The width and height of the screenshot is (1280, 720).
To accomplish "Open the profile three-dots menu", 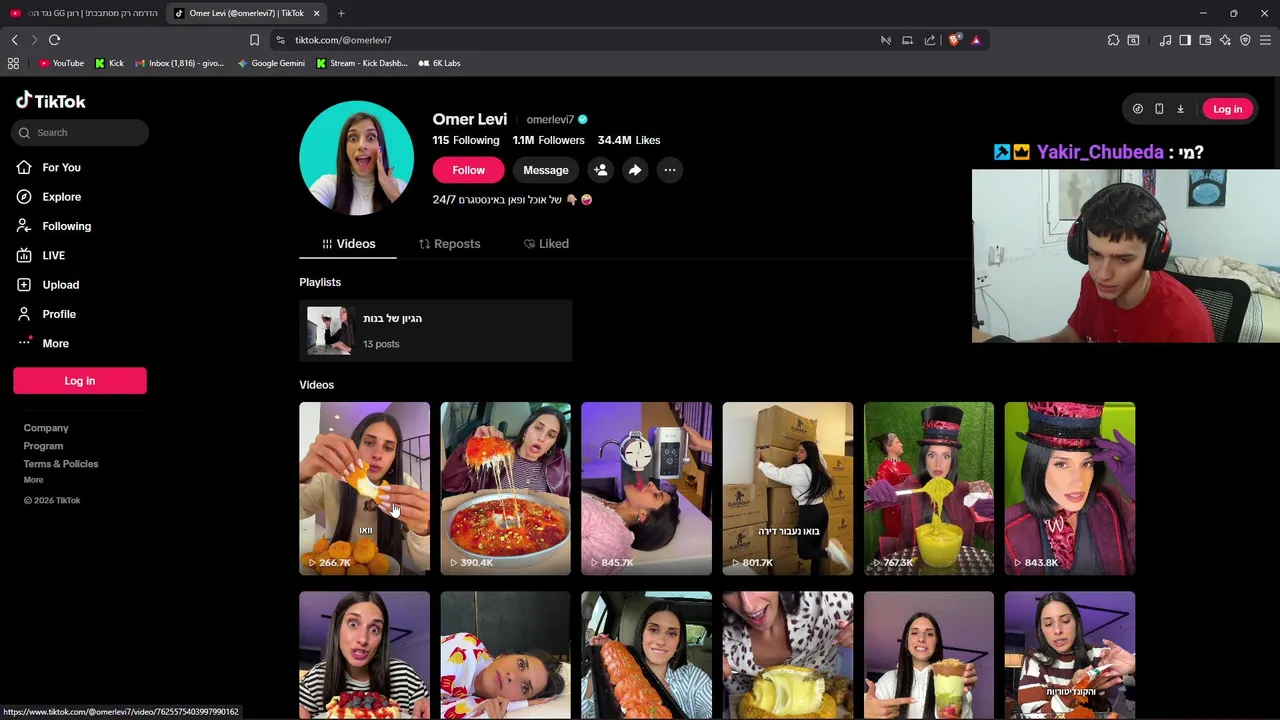I will click(670, 170).
